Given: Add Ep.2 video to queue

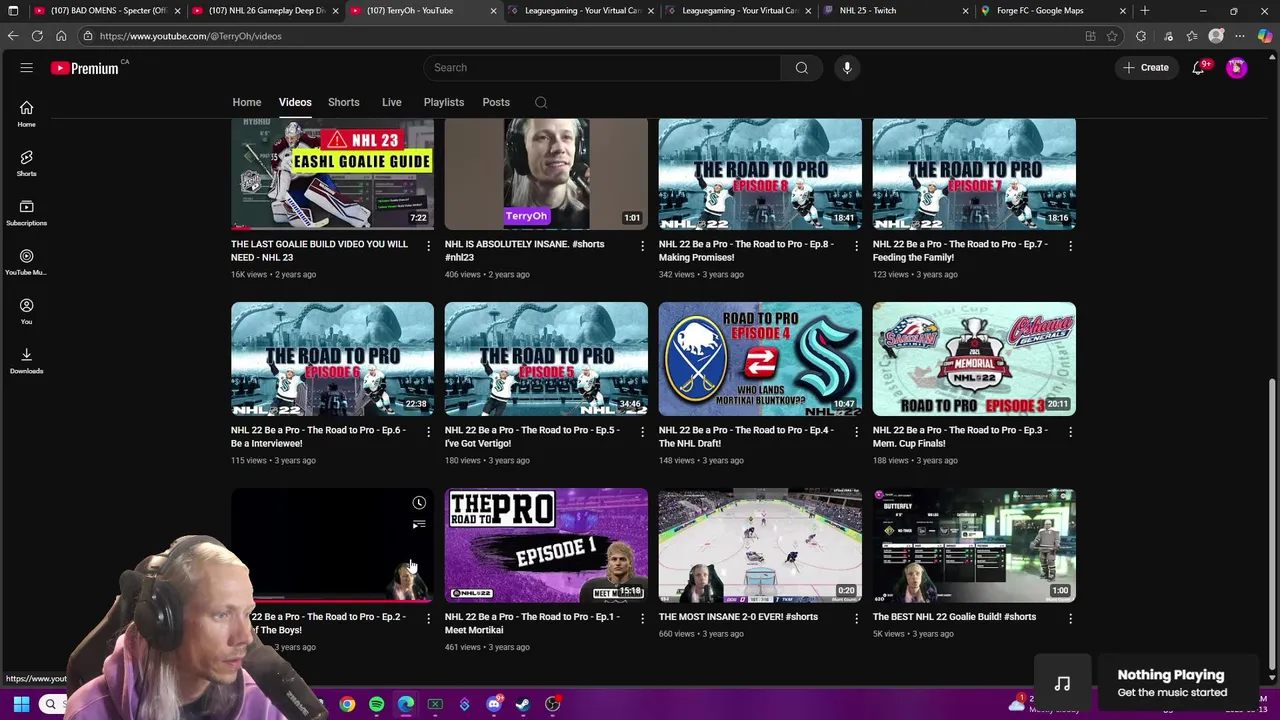Looking at the screenshot, I should coord(419,525).
